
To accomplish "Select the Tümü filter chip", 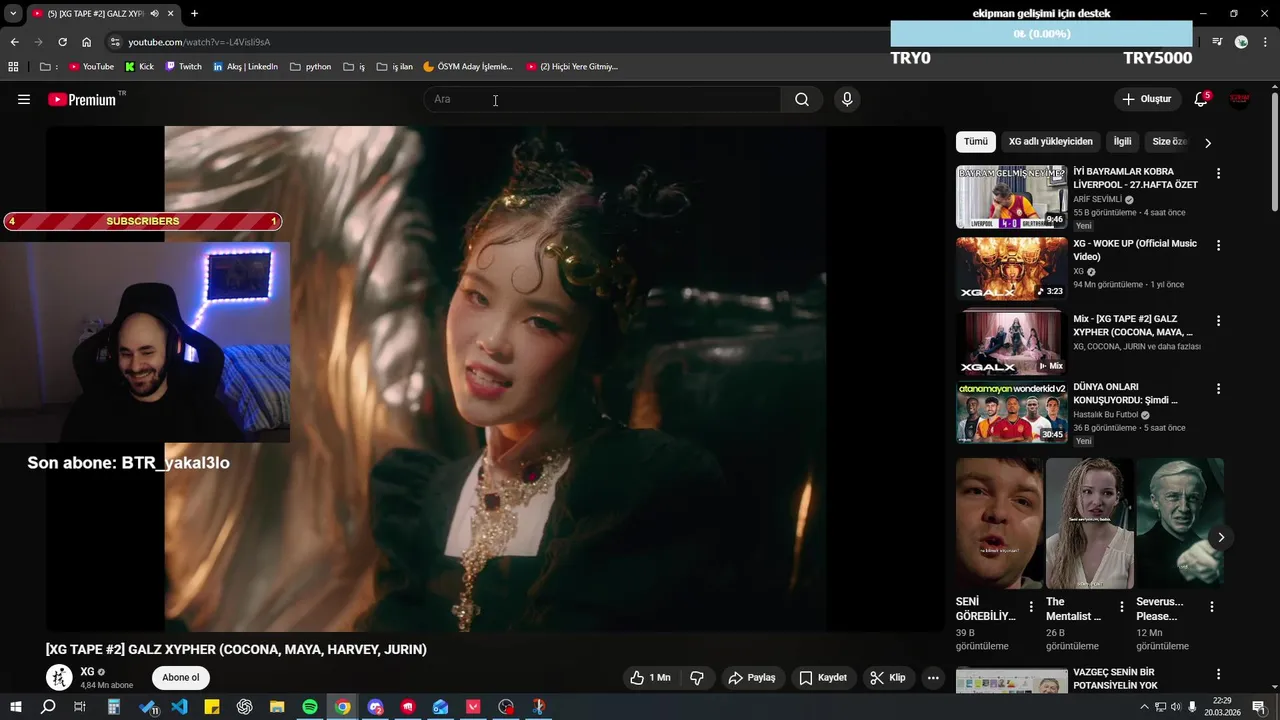I will coord(975,142).
